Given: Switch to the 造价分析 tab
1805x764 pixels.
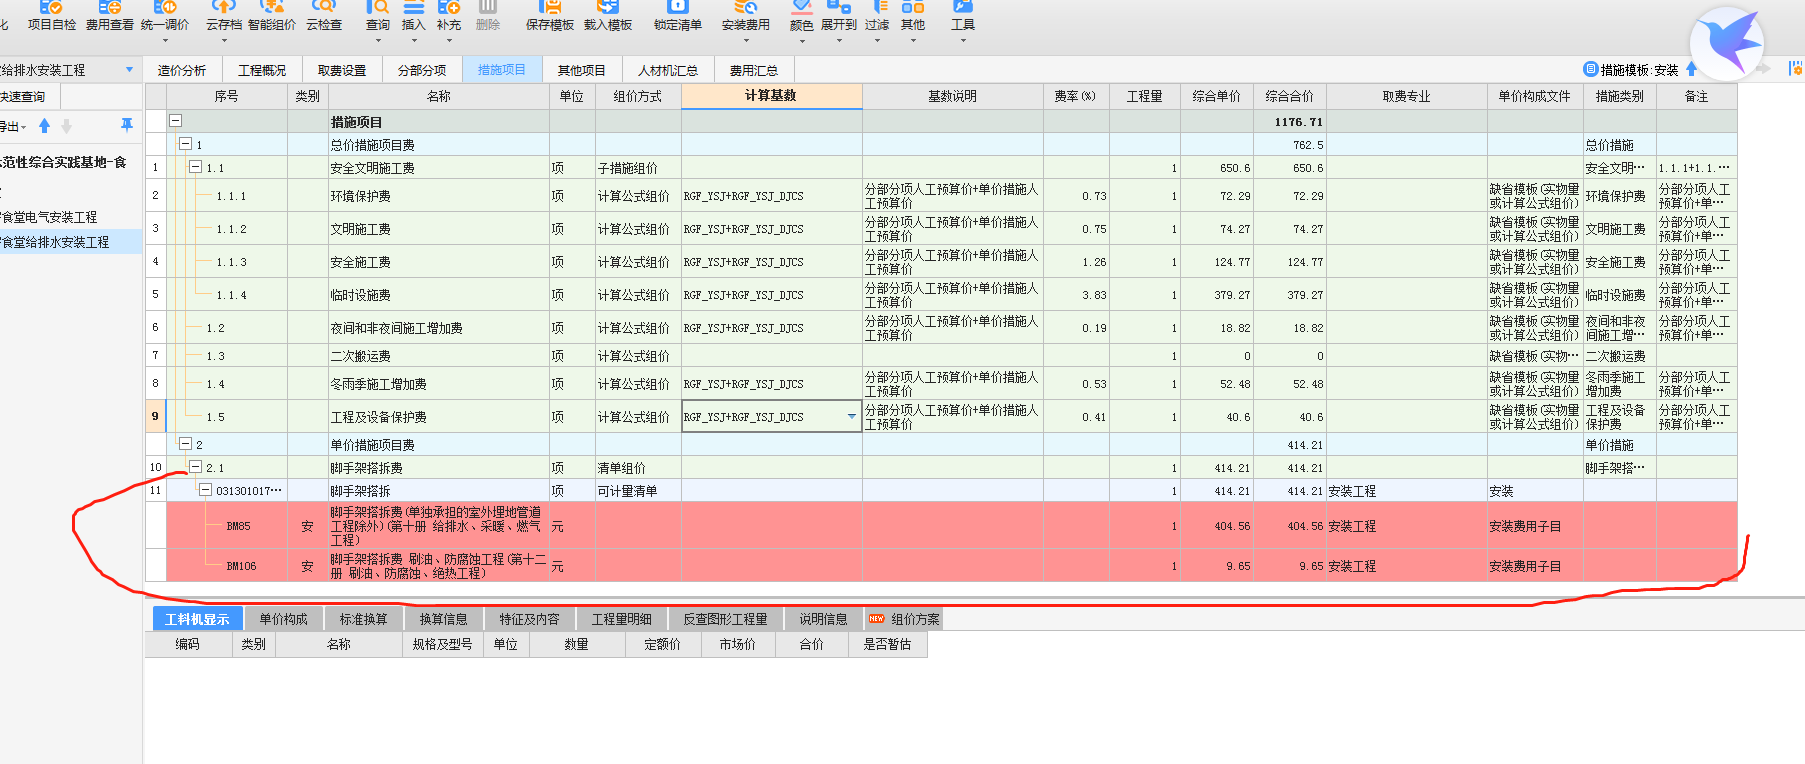Looking at the screenshot, I should pyautogui.click(x=182, y=70).
